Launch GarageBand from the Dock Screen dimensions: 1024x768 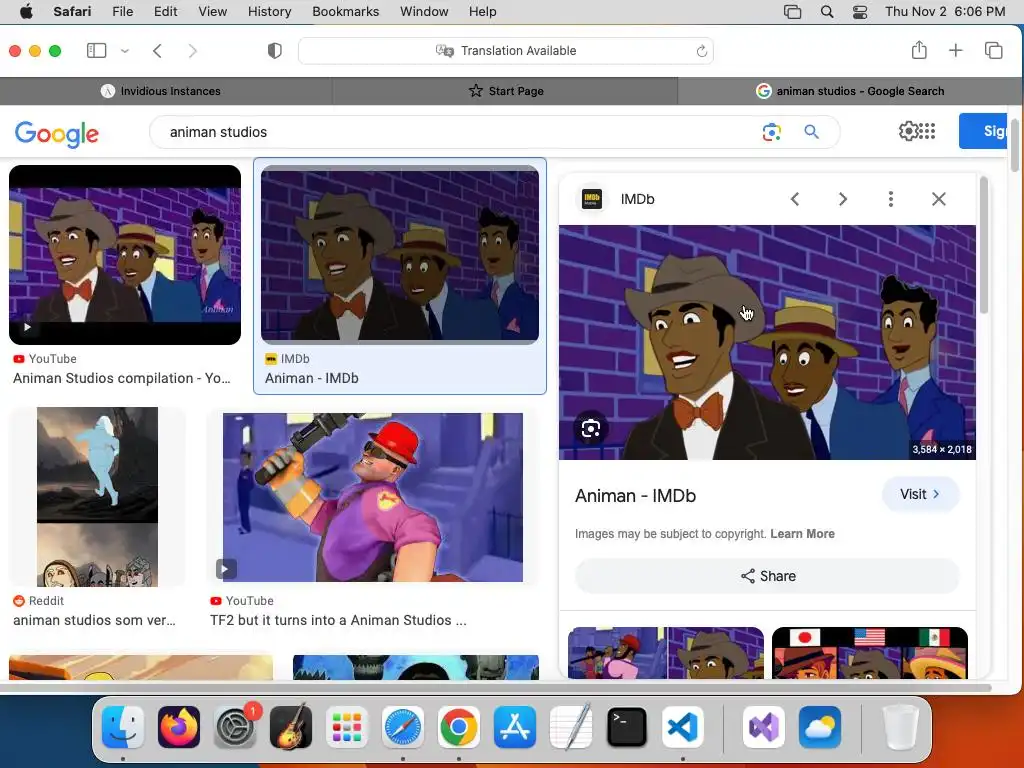pyautogui.click(x=291, y=727)
